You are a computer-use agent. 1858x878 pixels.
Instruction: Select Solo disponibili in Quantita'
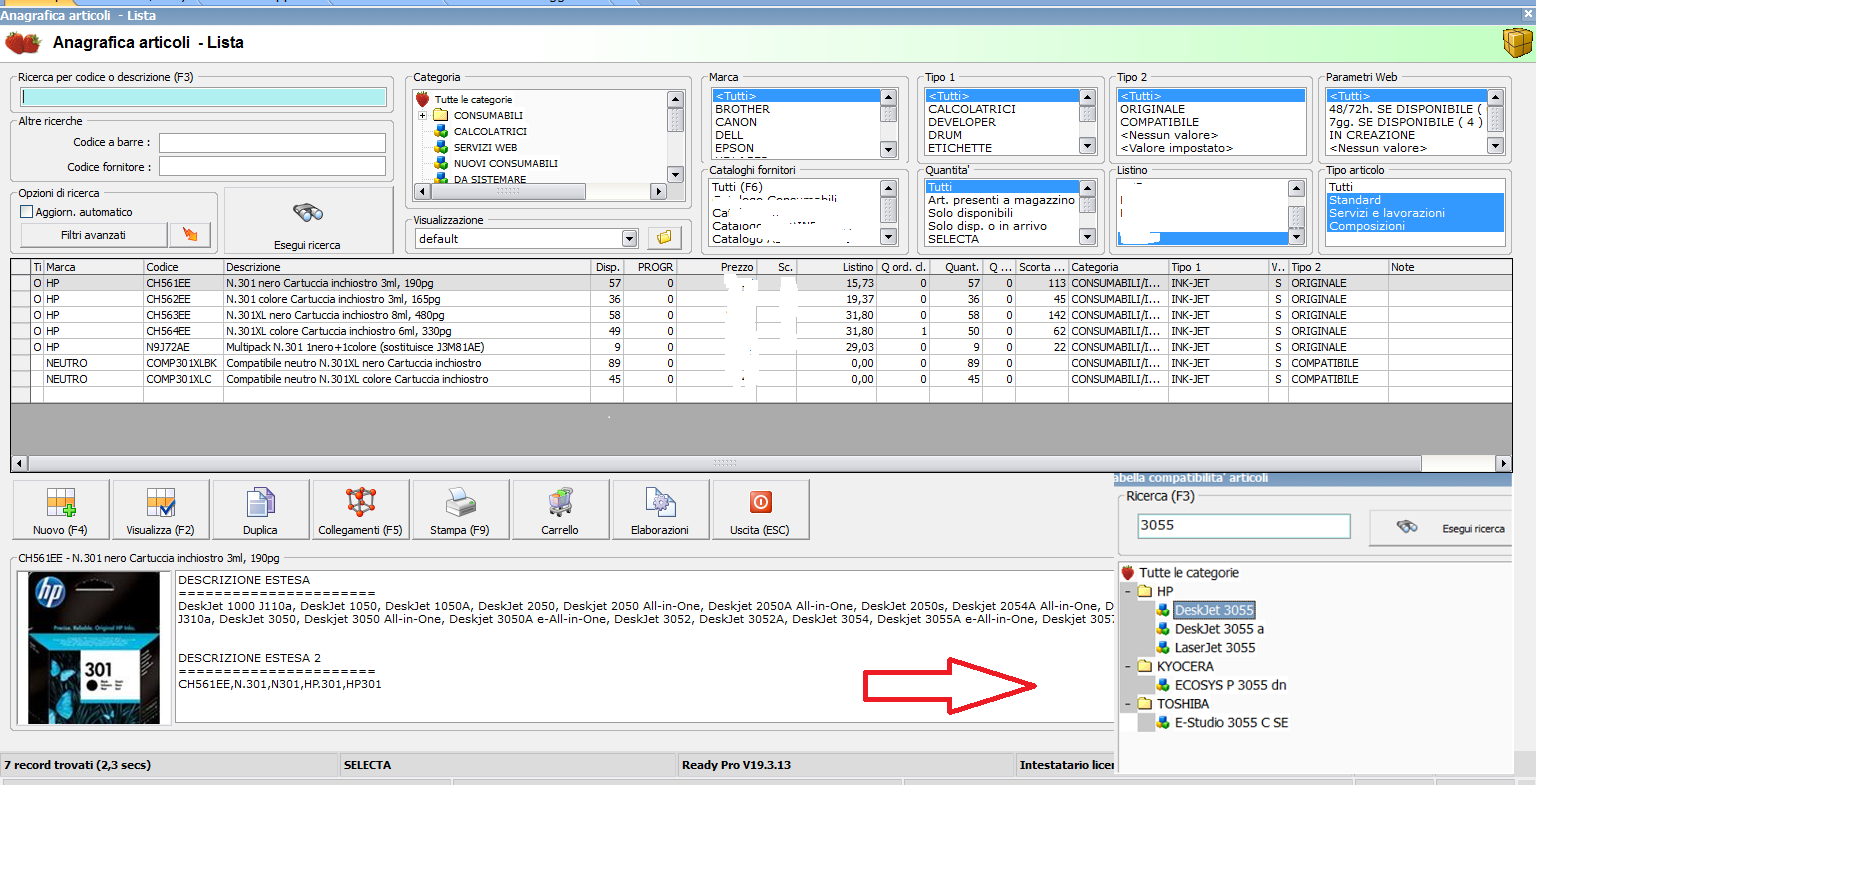[x=970, y=213]
